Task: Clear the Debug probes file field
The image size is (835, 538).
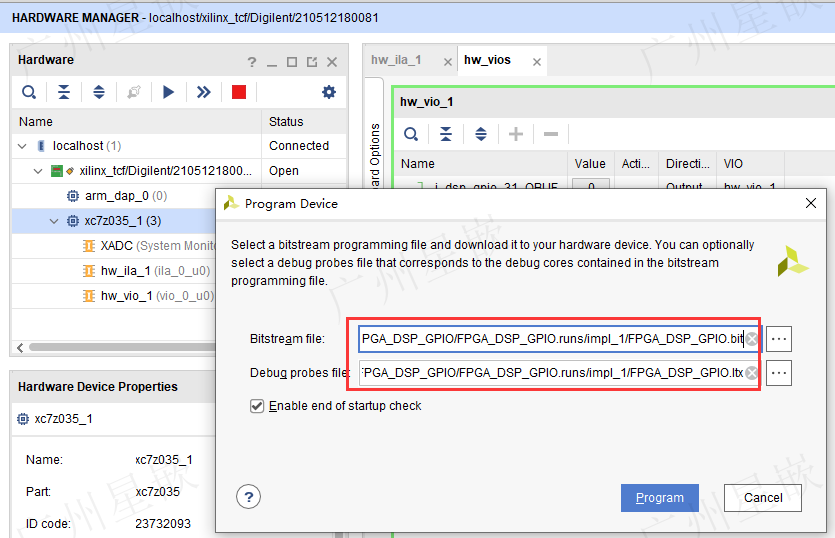Action: [x=751, y=373]
